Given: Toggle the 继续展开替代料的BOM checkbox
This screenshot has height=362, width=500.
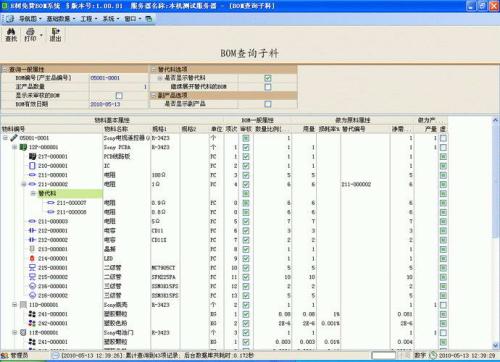Looking at the screenshot, I should pos(268,87).
